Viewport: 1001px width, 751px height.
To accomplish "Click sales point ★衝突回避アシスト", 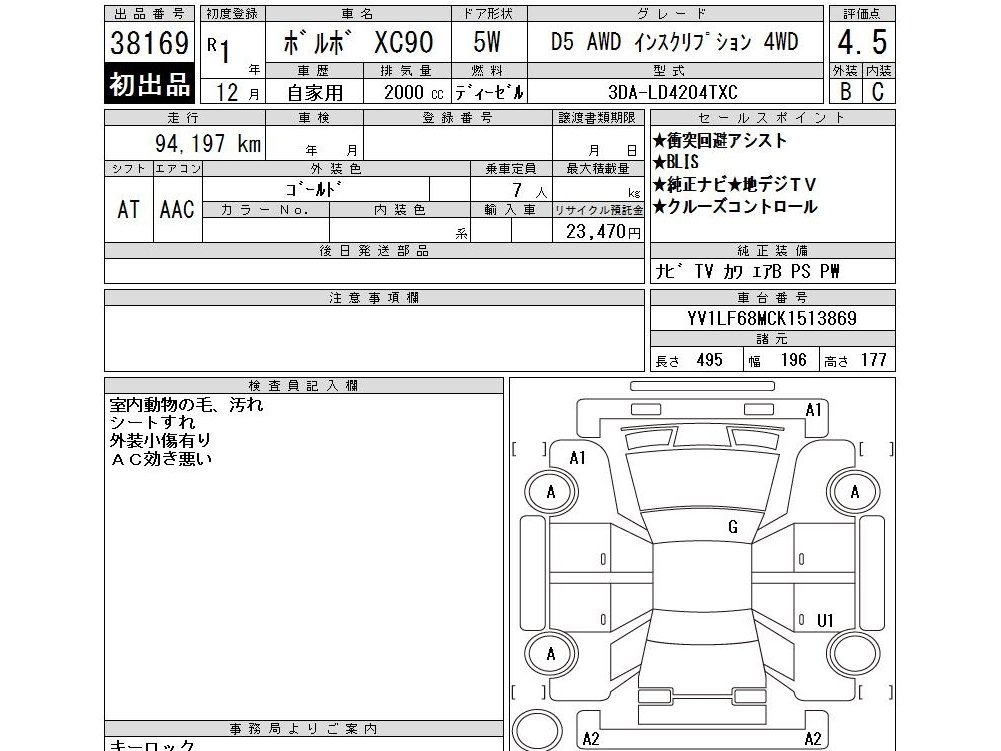I will pyautogui.click(x=719, y=140).
